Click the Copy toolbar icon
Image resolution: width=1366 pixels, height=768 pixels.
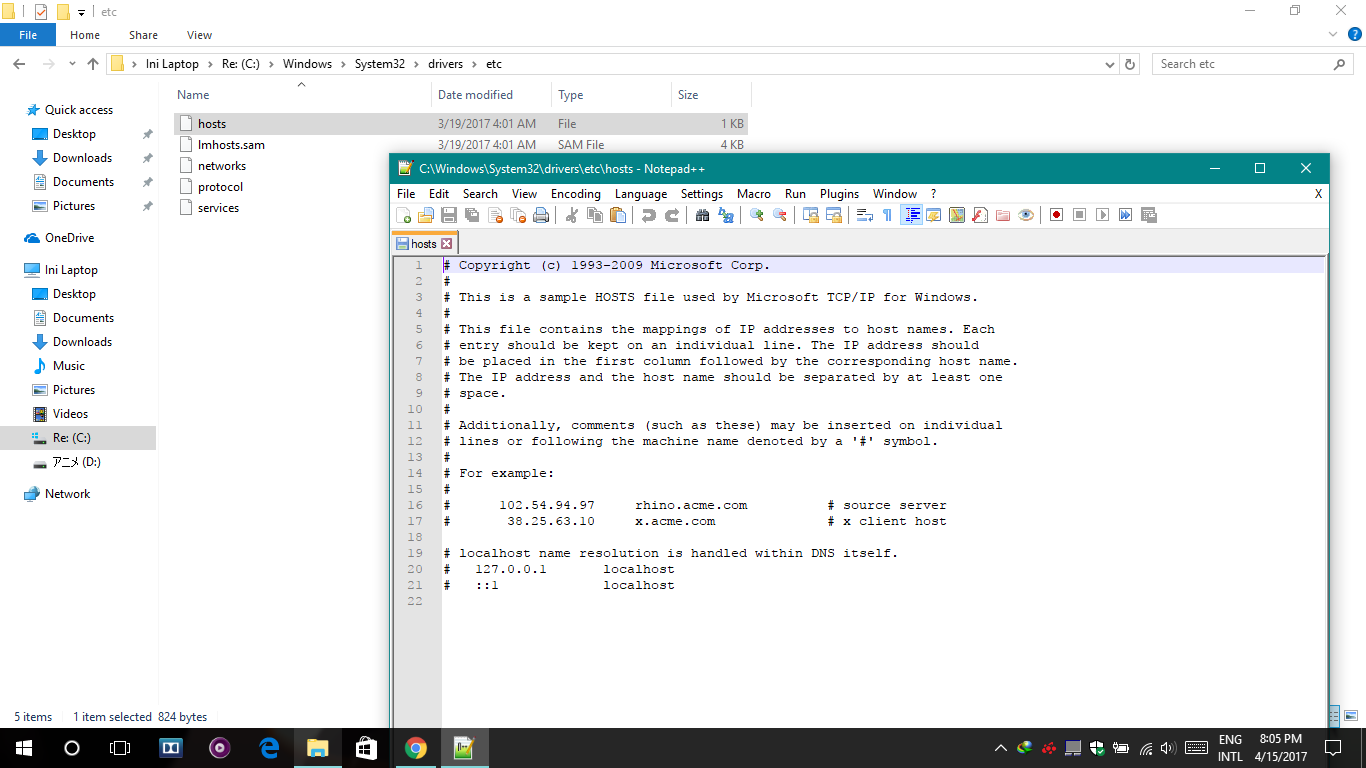click(595, 215)
